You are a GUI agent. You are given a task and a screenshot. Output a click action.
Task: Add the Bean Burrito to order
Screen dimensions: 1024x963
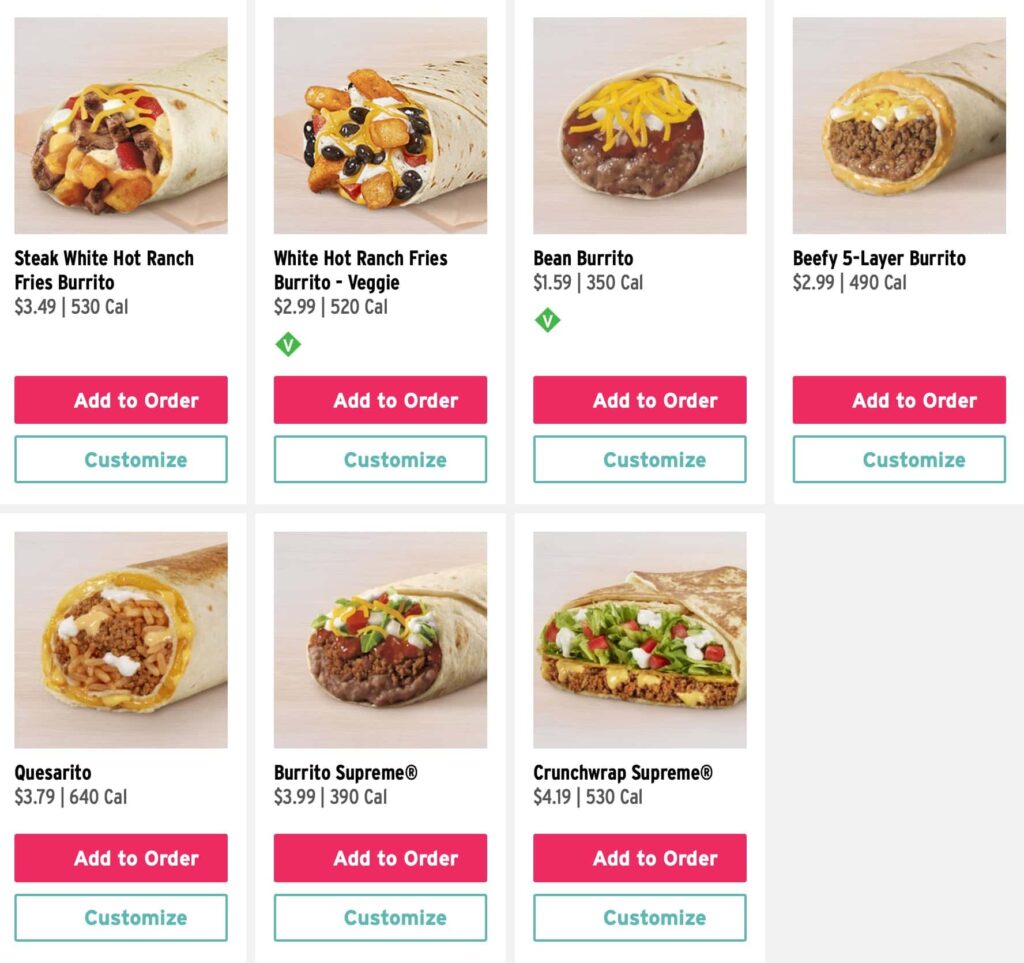(x=640, y=400)
